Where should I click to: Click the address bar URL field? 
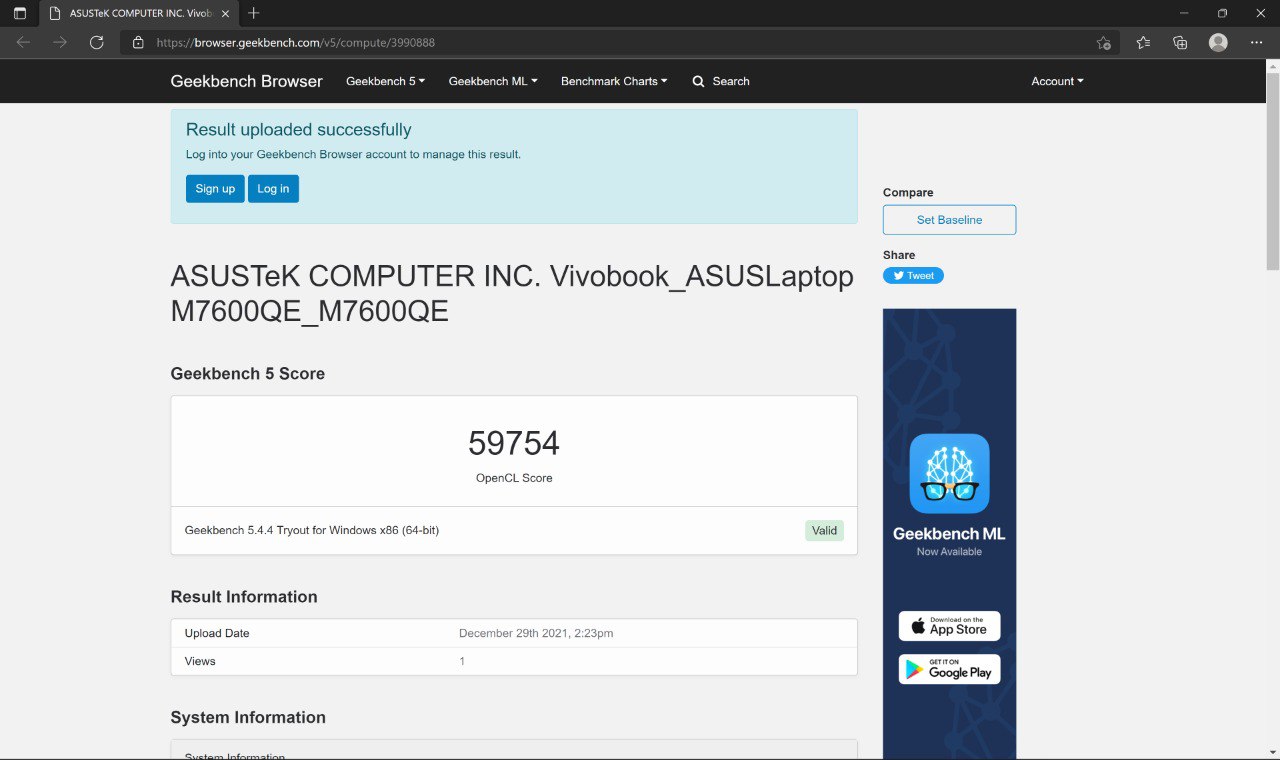[x=620, y=43]
